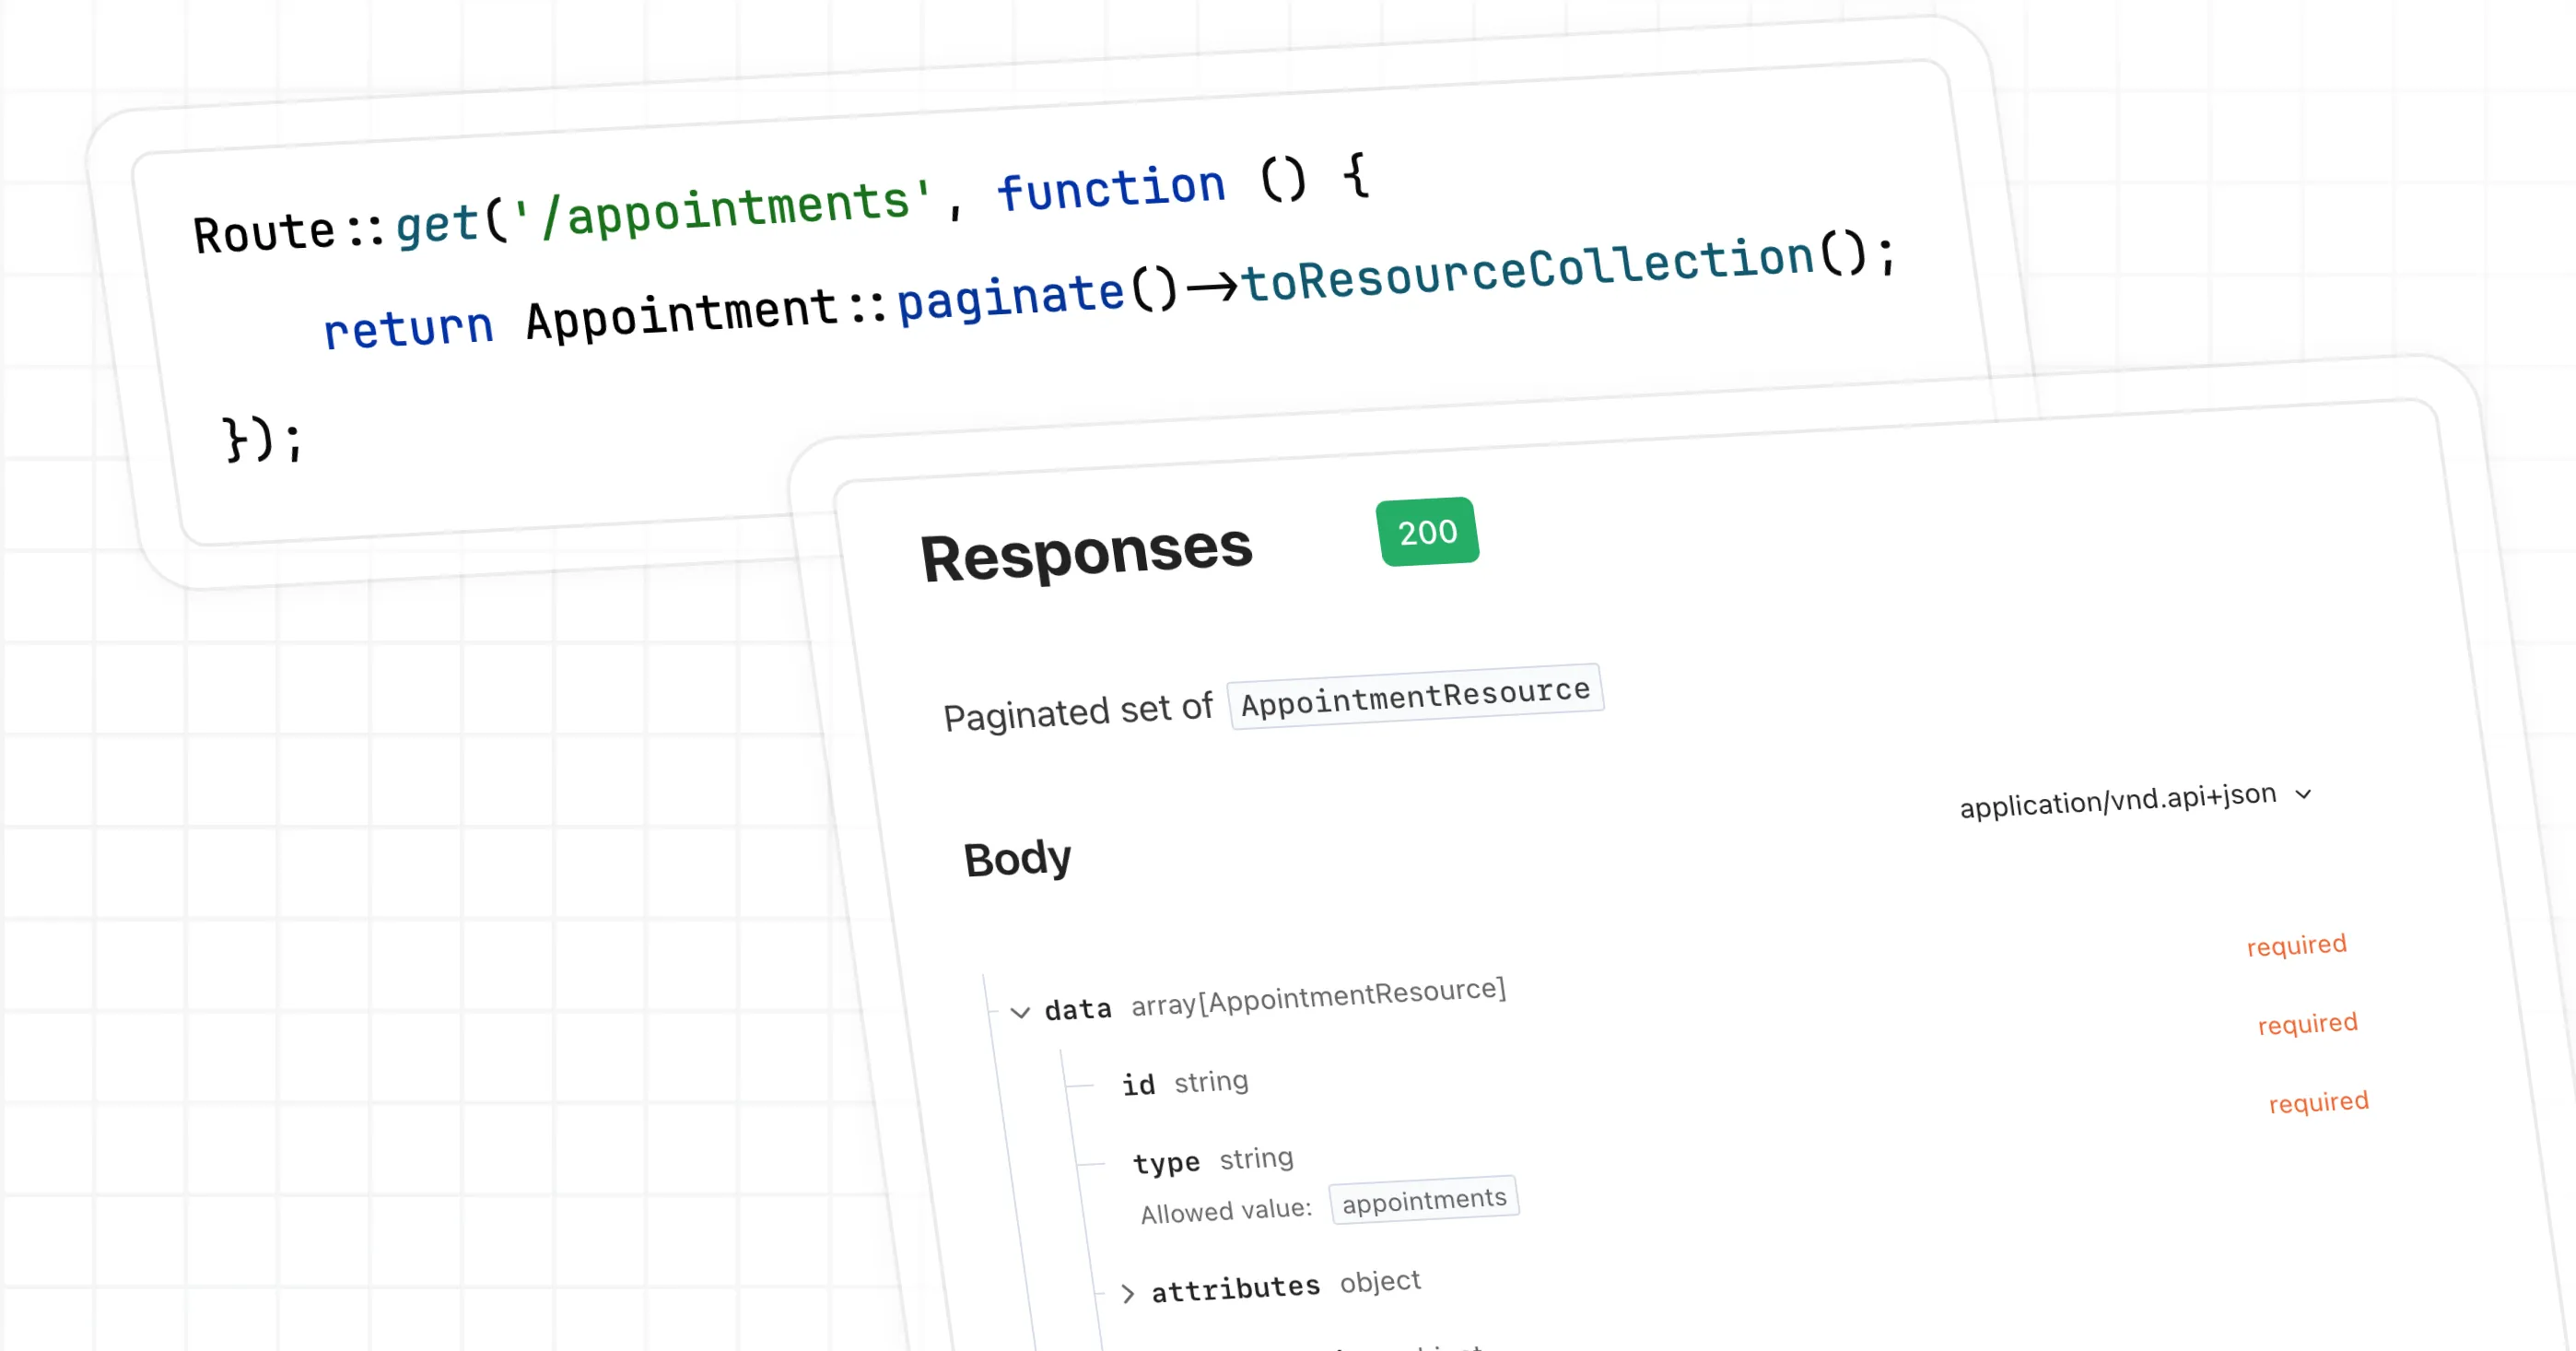Click the attributes property name
This screenshot has width=2576, height=1351.
click(x=1235, y=1288)
